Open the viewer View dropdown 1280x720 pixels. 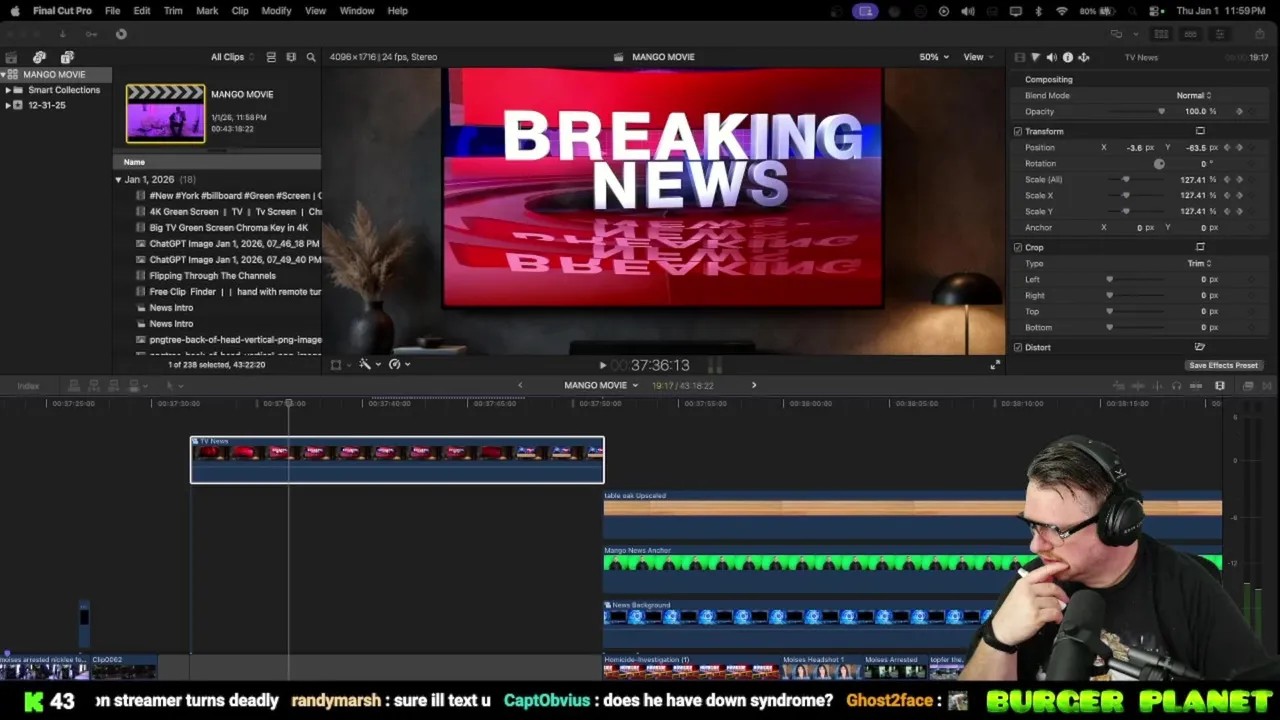tap(977, 57)
